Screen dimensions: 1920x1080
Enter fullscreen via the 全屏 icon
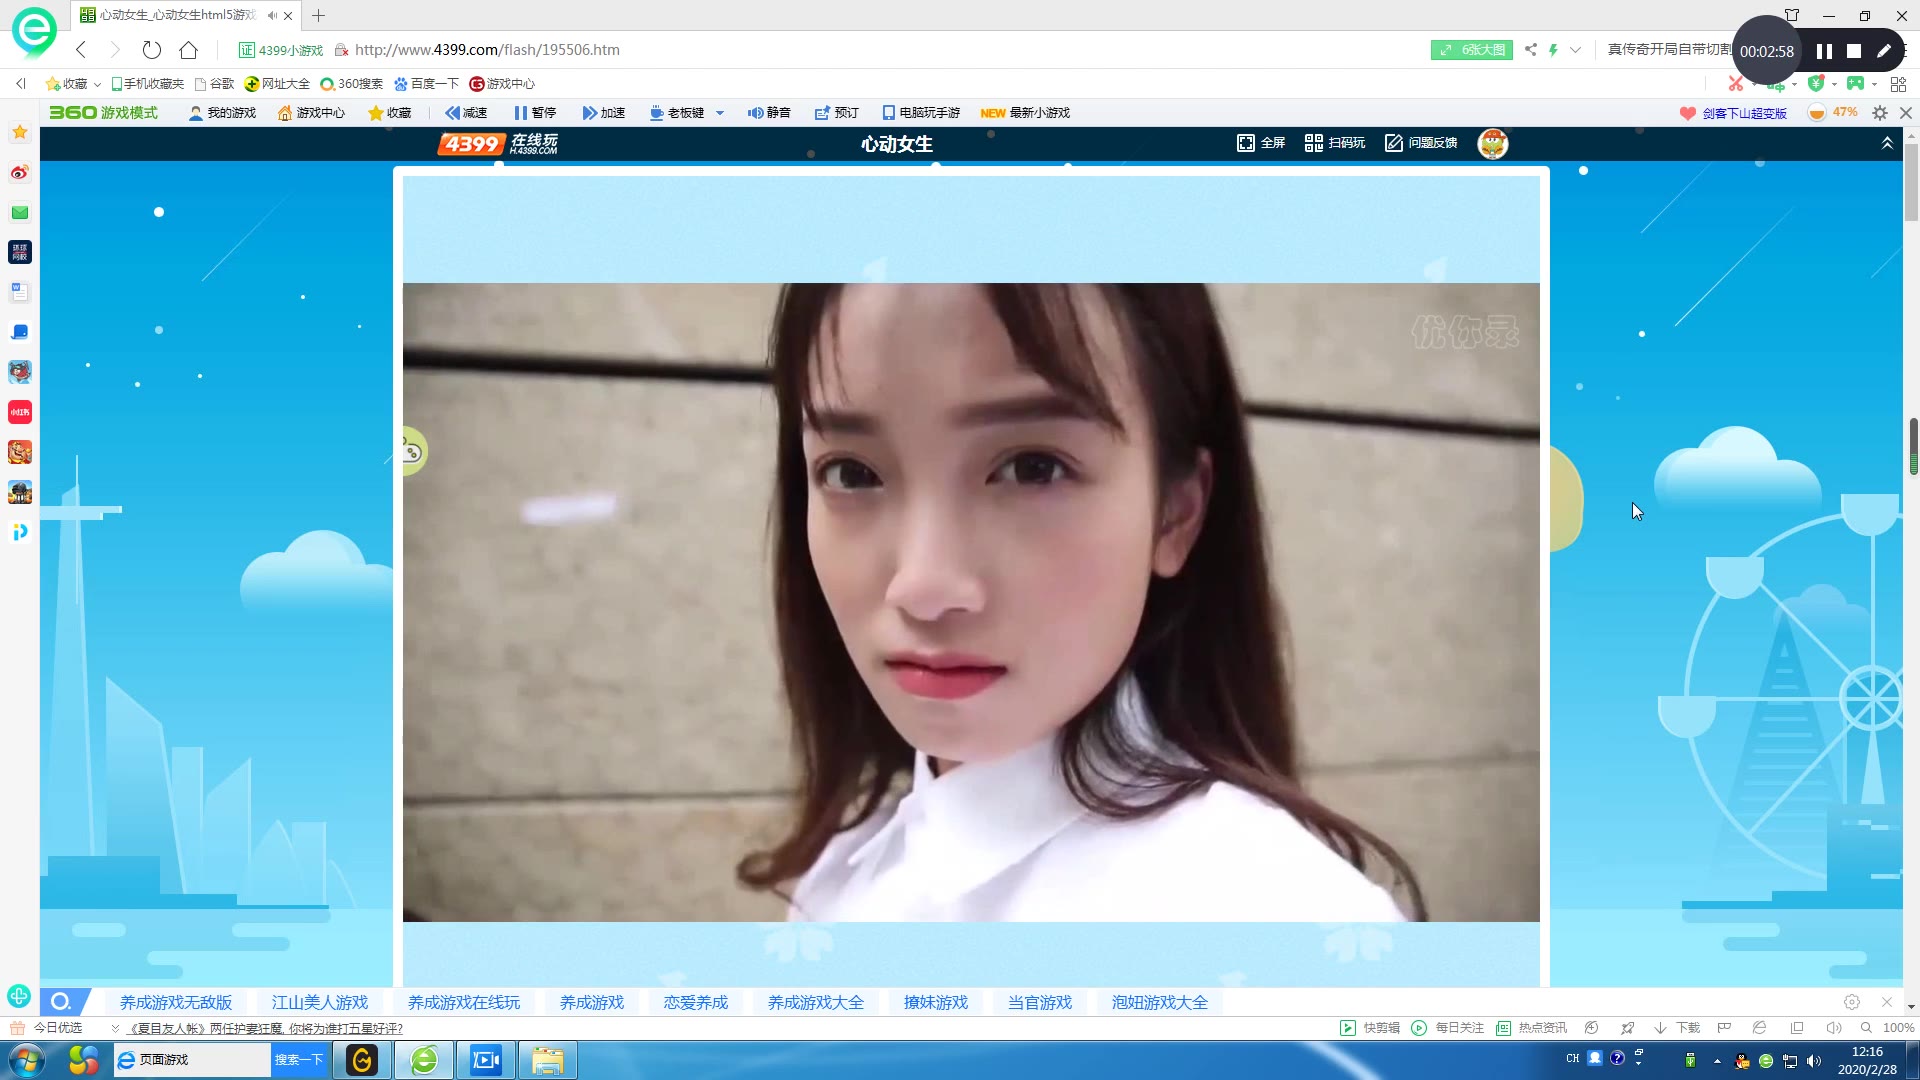[1260, 143]
